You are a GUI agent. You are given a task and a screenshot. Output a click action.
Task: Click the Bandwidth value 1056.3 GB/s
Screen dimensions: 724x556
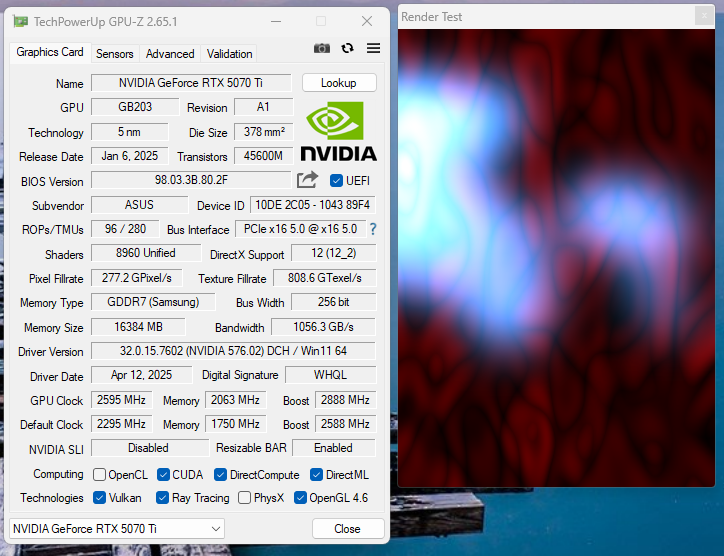click(324, 327)
